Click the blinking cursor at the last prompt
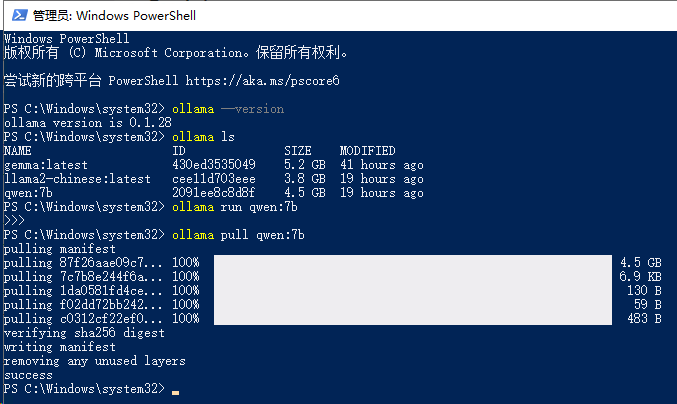677x404 pixels. pyautogui.click(x=175, y=390)
